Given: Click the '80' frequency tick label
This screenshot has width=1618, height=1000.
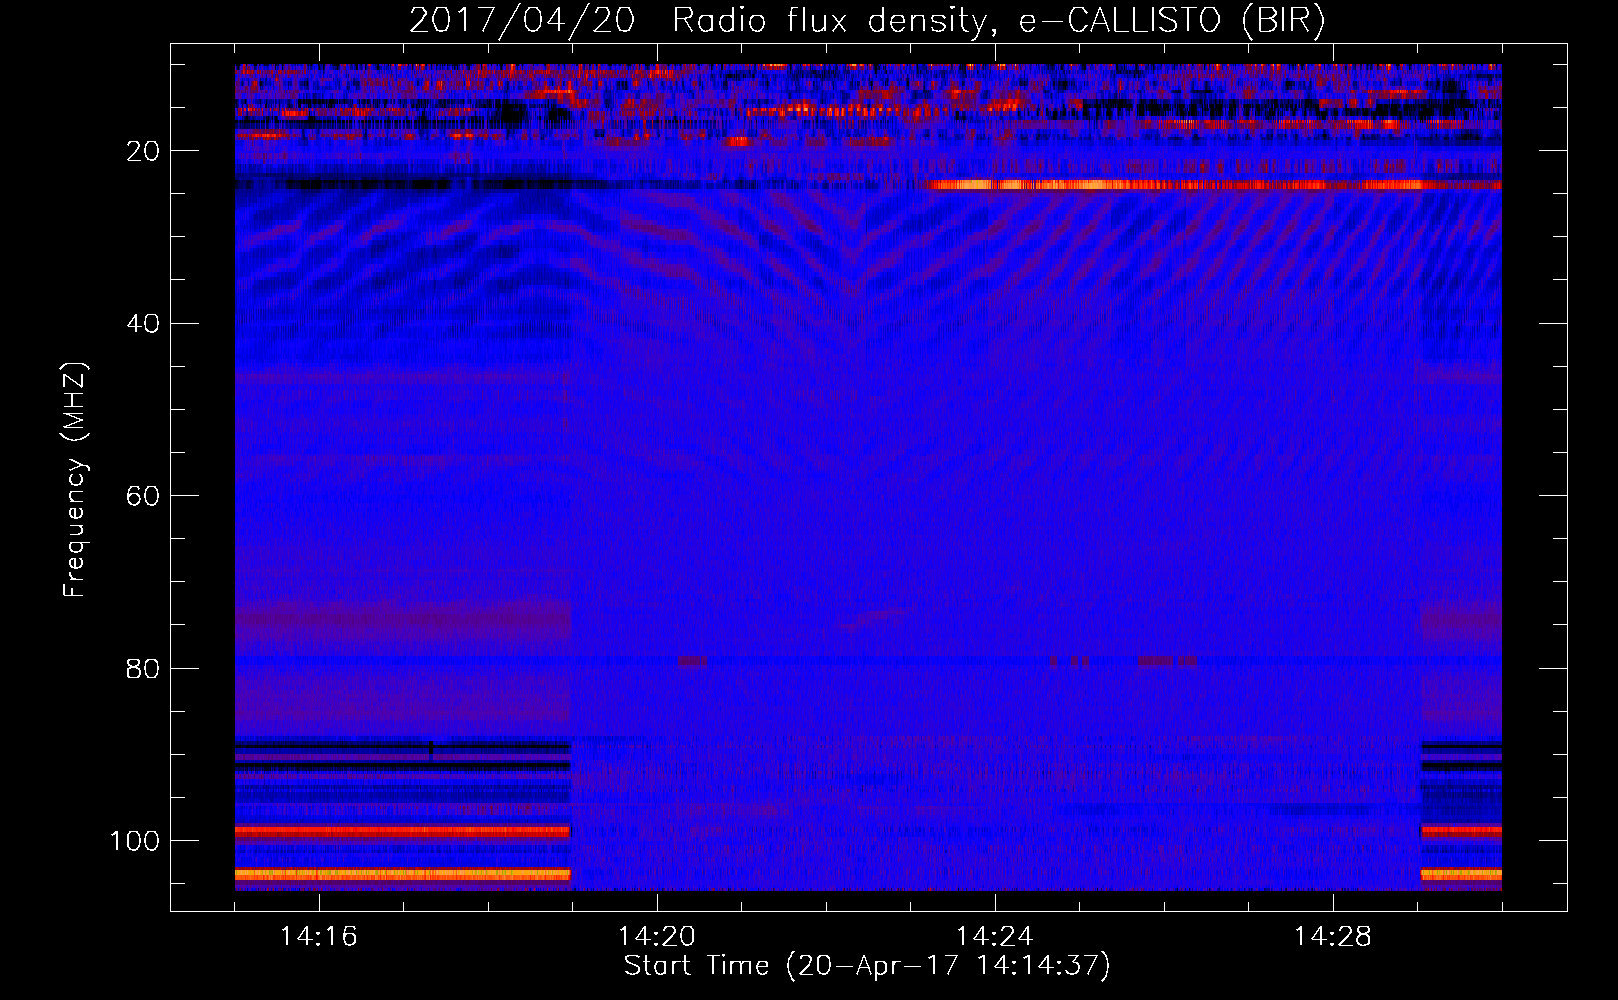Looking at the screenshot, I should (x=143, y=669).
